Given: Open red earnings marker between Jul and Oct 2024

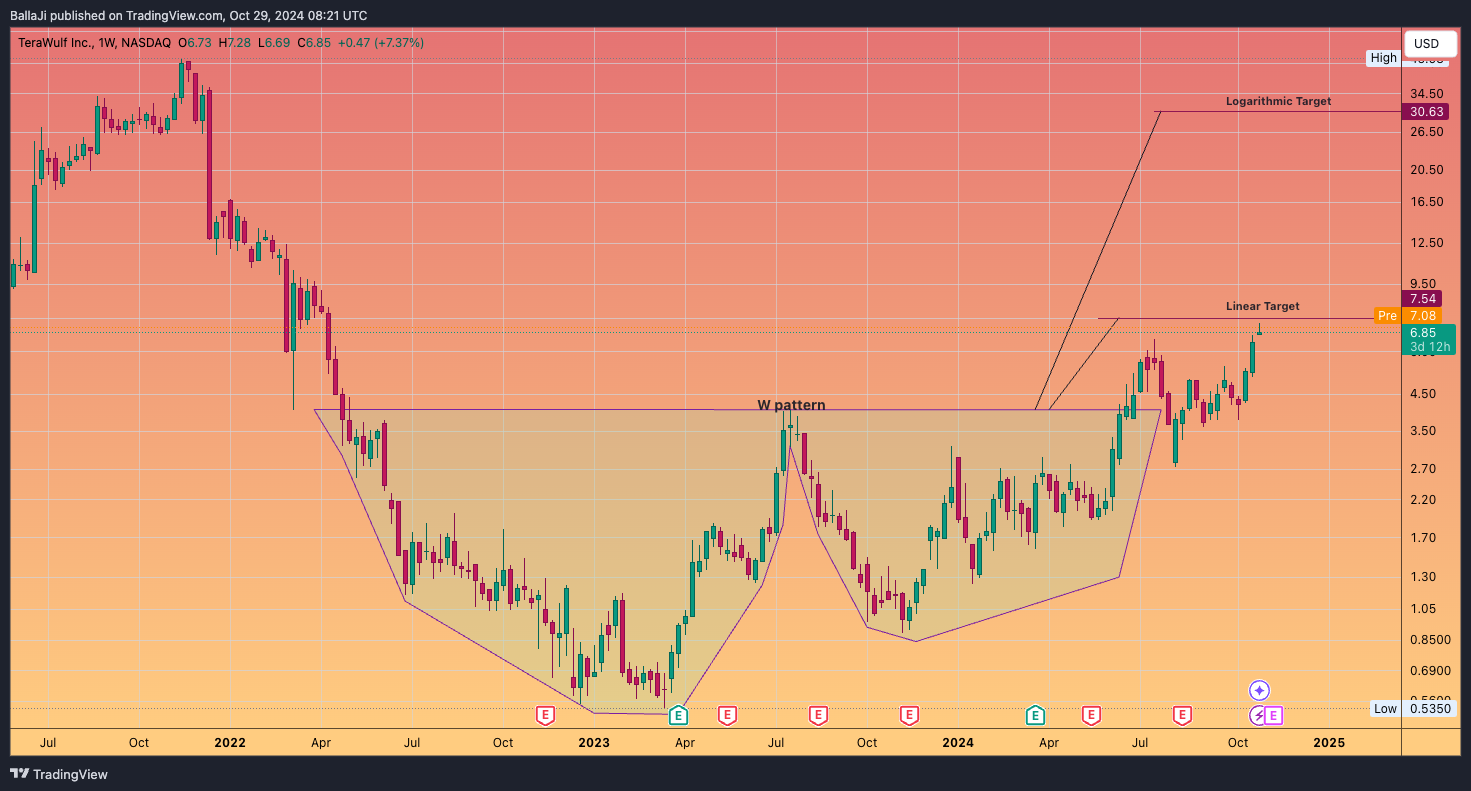Looking at the screenshot, I should 1182,715.
